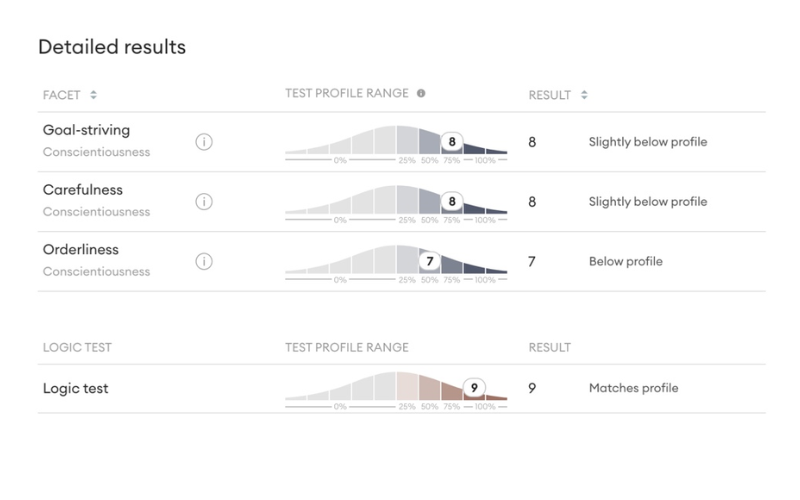Click the Carefulness score marker 8
Image resolution: width=800 pixels, height=500 pixels.
coord(453,202)
